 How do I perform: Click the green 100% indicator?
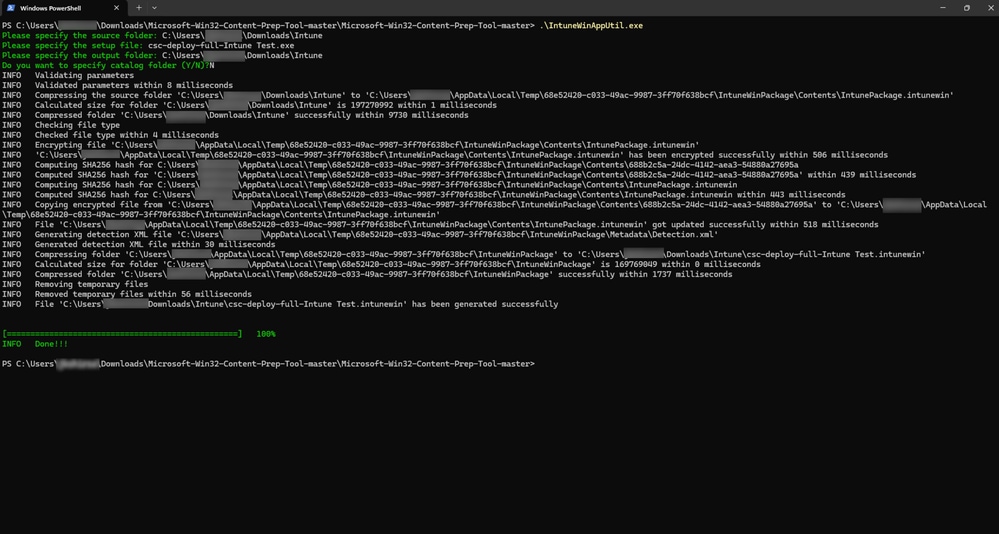(x=266, y=334)
